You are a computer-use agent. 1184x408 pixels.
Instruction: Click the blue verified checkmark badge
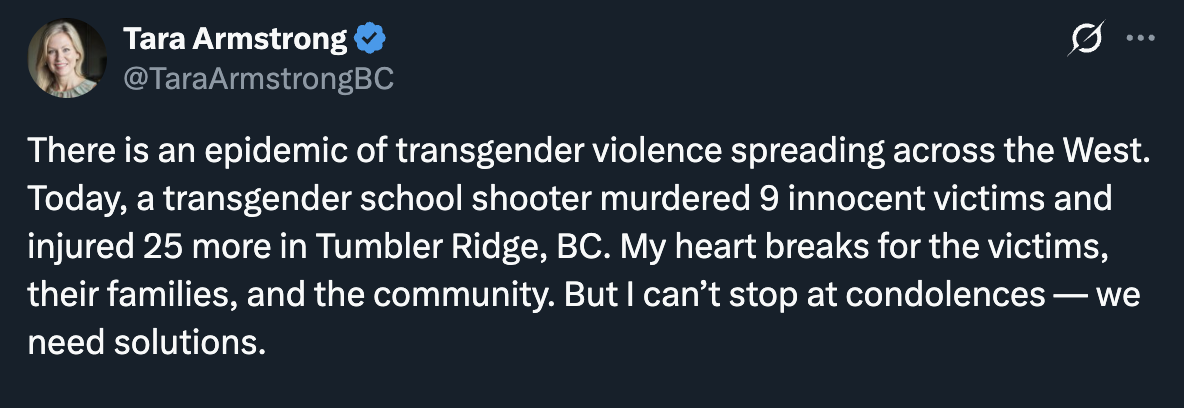pos(371,40)
